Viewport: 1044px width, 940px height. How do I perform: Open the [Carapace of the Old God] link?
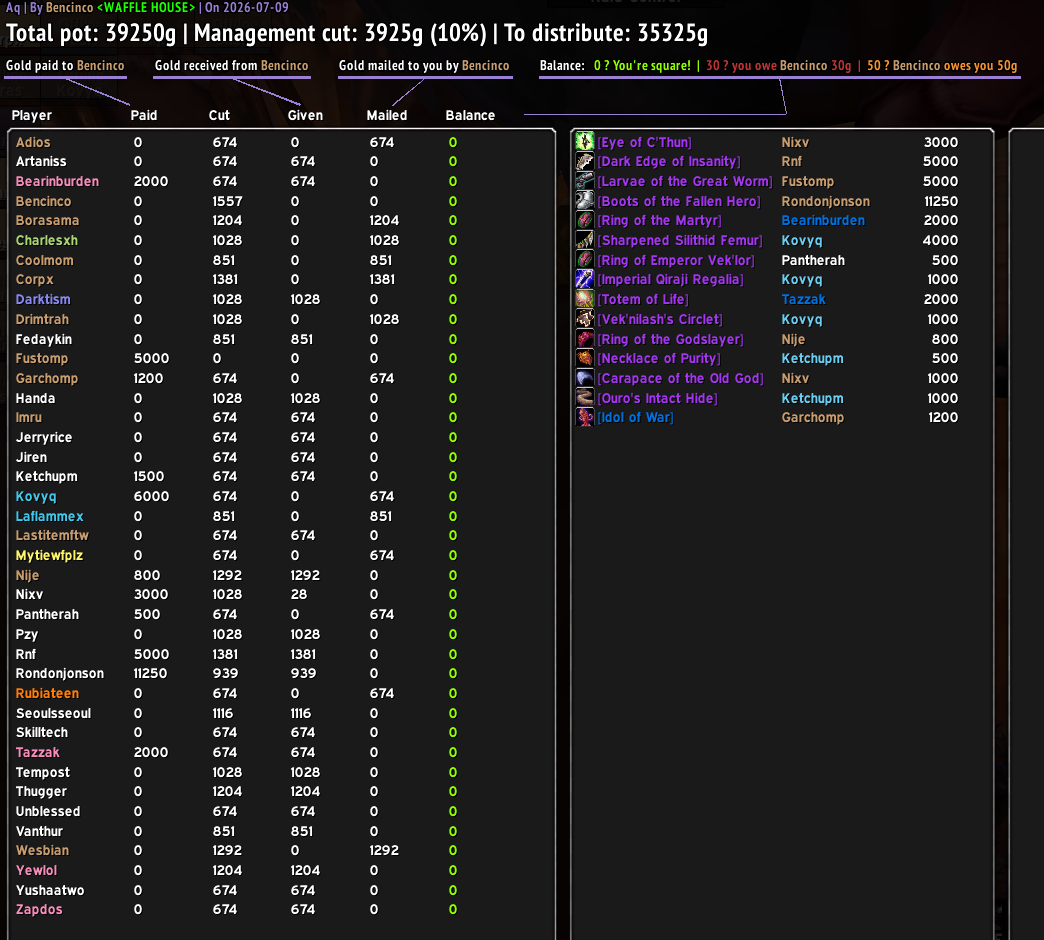[x=680, y=378]
